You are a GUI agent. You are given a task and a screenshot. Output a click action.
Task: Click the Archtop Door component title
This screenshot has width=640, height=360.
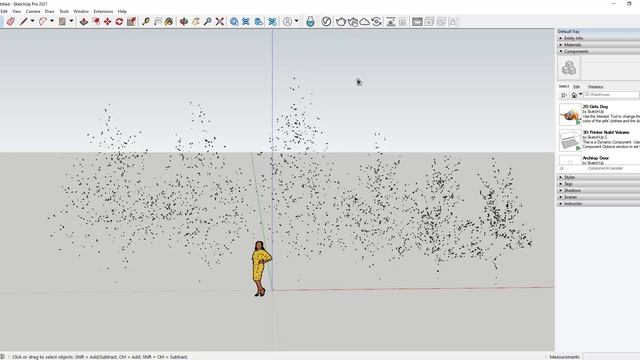[596, 158]
